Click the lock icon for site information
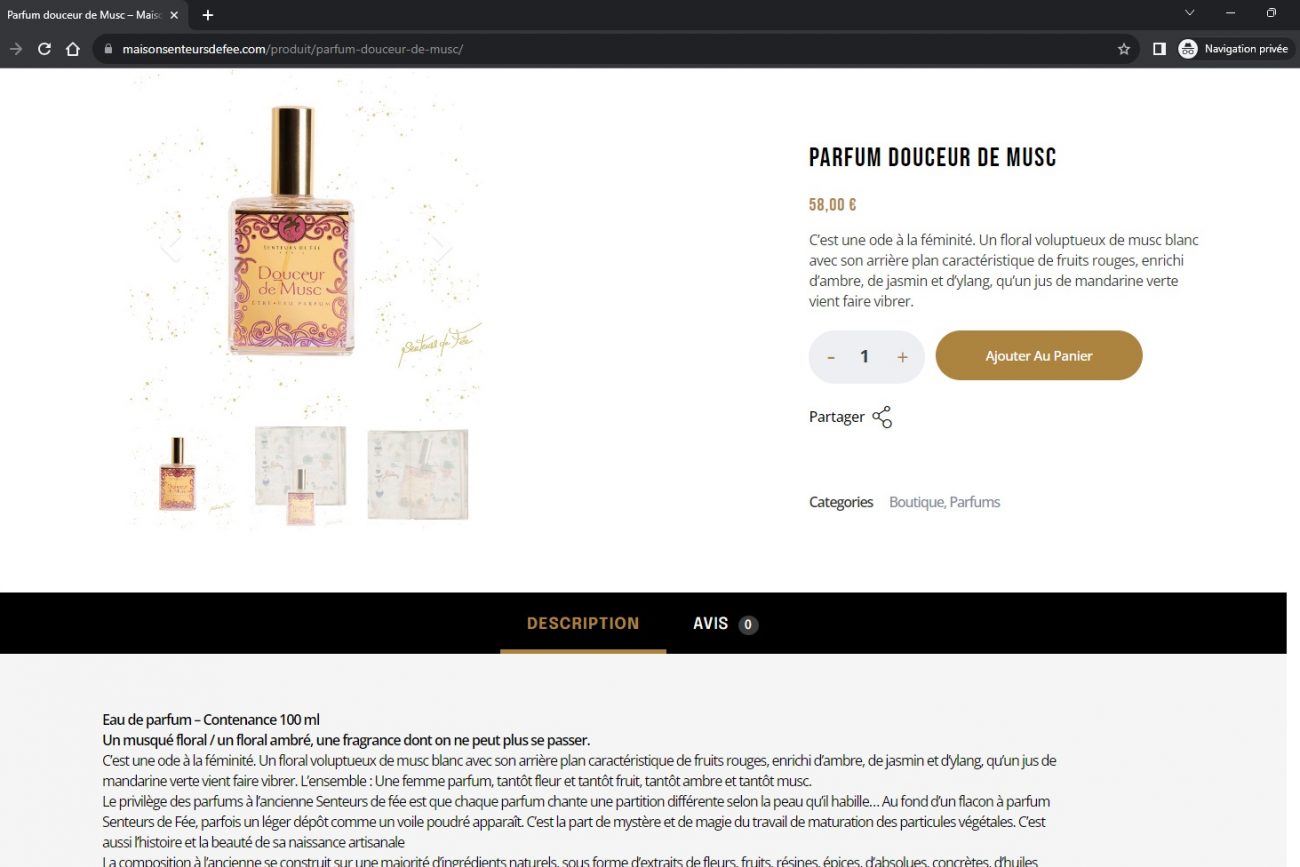This screenshot has height=867, width=1300. pyautogui.click(x=108, y=49)
